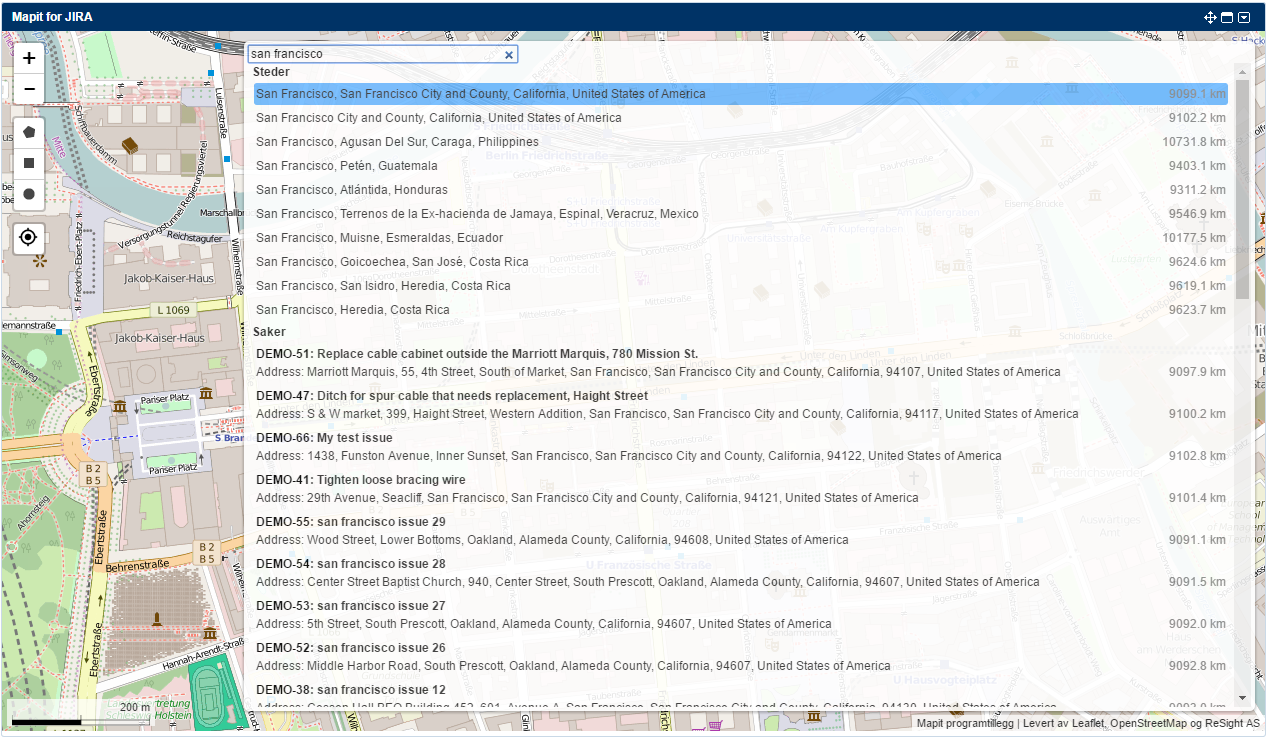This screenshot has height=742, width=1270.
Task: Select the circle draw tool
Action: pyautogui.click(x=29, y=194)
